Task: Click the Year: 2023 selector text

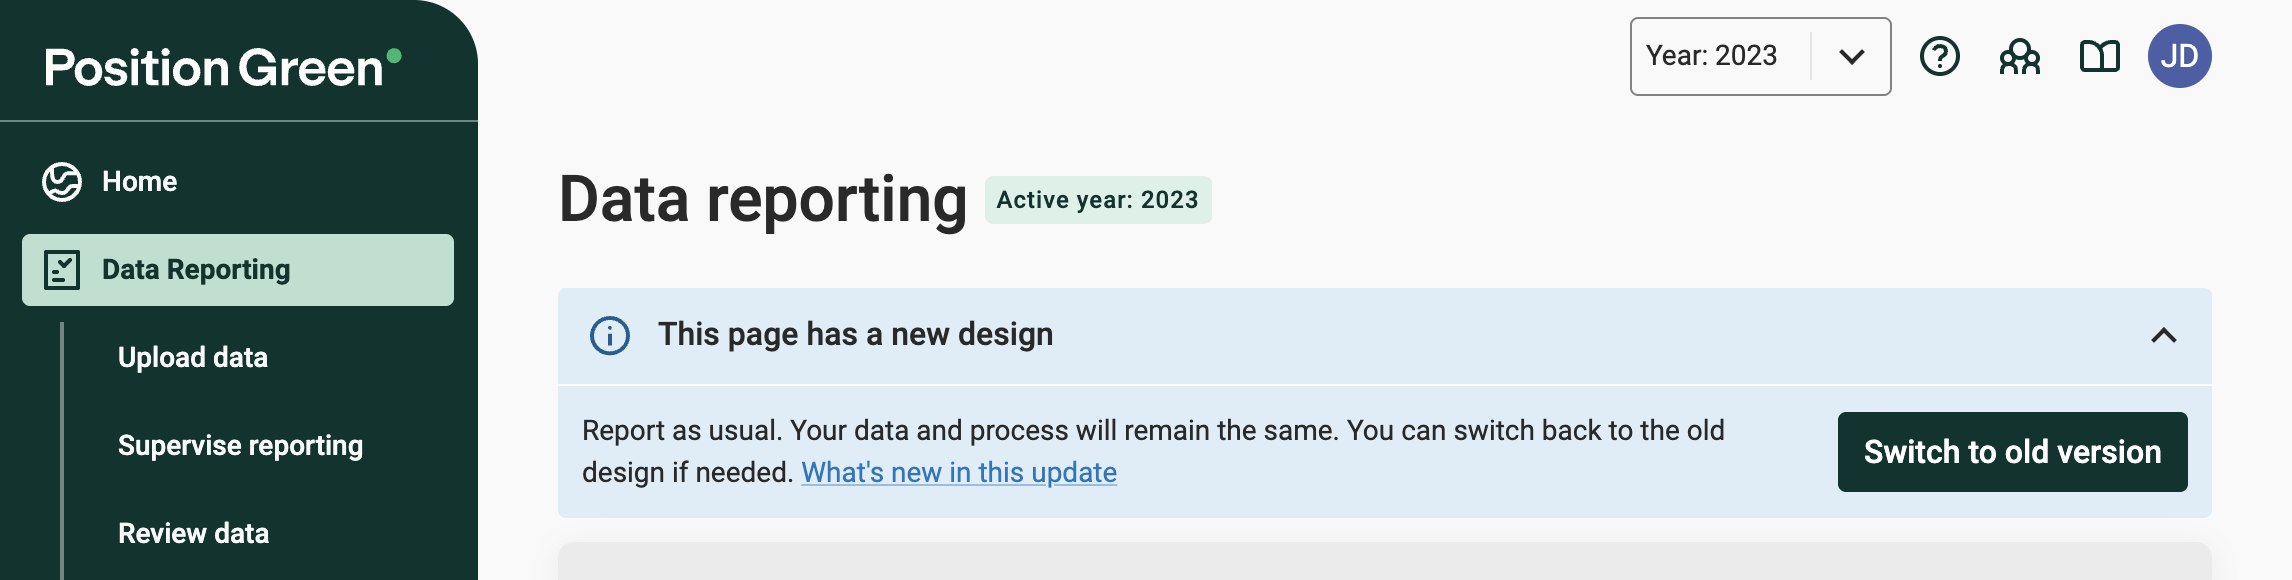Action: pos(1711,56)
